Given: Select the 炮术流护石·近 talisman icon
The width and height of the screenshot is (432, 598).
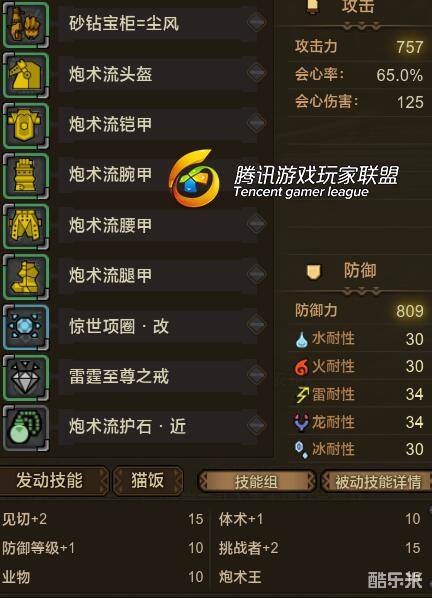Looking at the screenshot, I should 26,428.
